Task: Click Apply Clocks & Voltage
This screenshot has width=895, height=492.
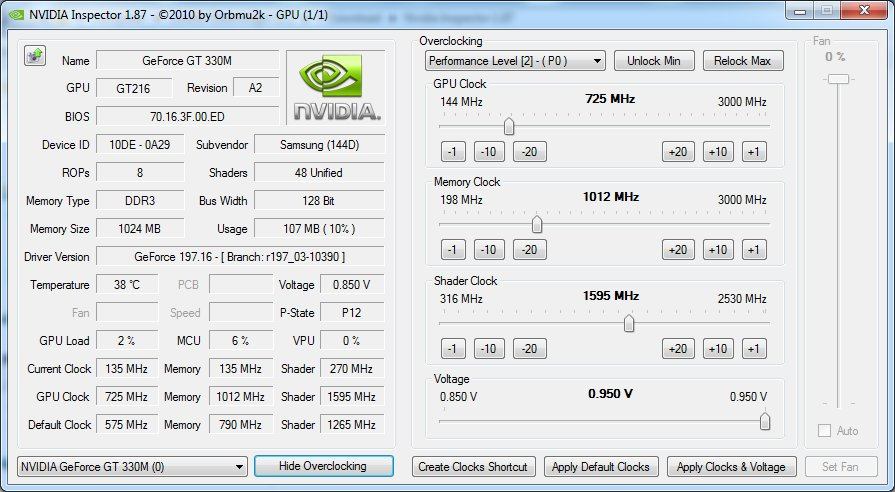Action: click(x=731, y=467)
